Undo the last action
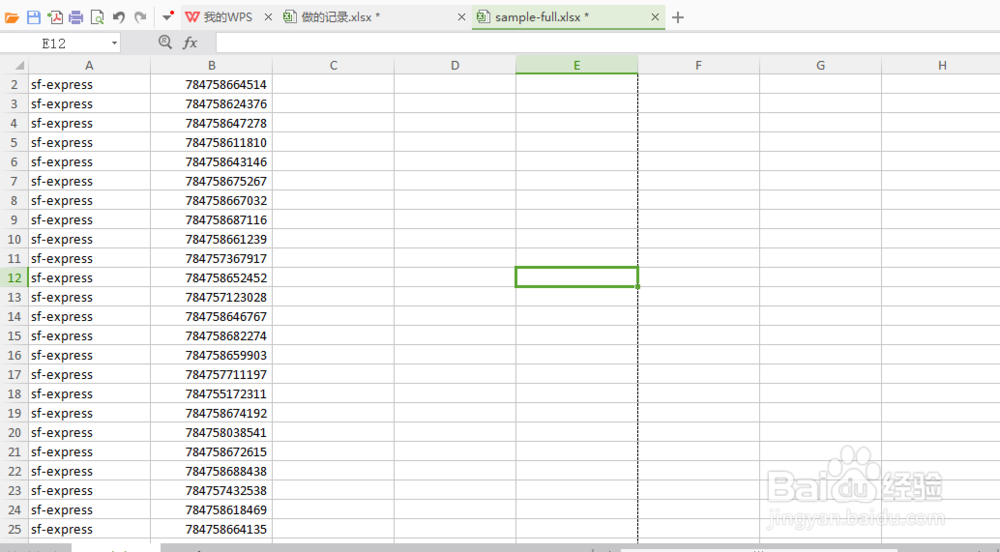 119,17
